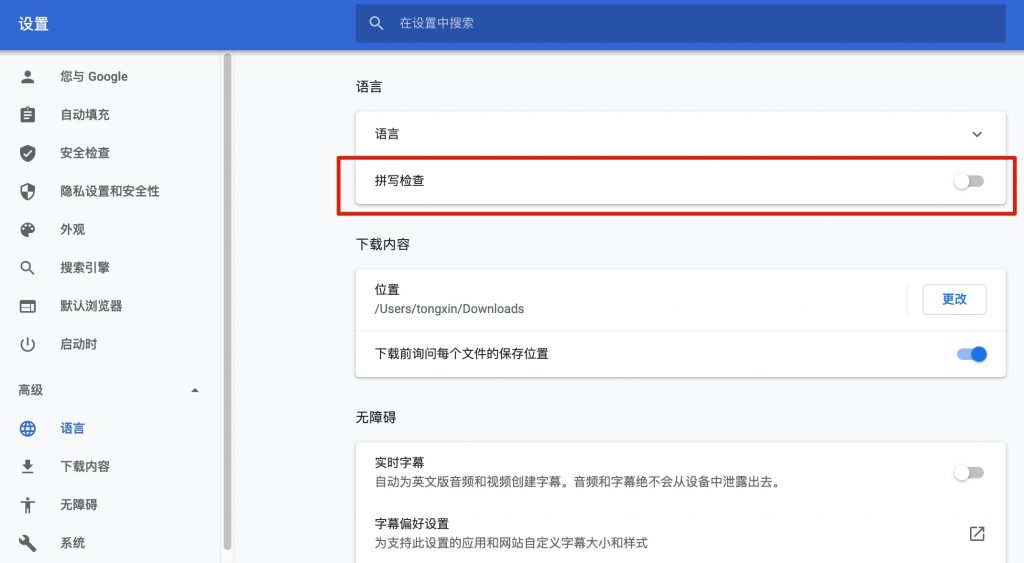
Task: Click the 位置 label in downloads card
Action: pyautogui.click(x=387, y=289)
